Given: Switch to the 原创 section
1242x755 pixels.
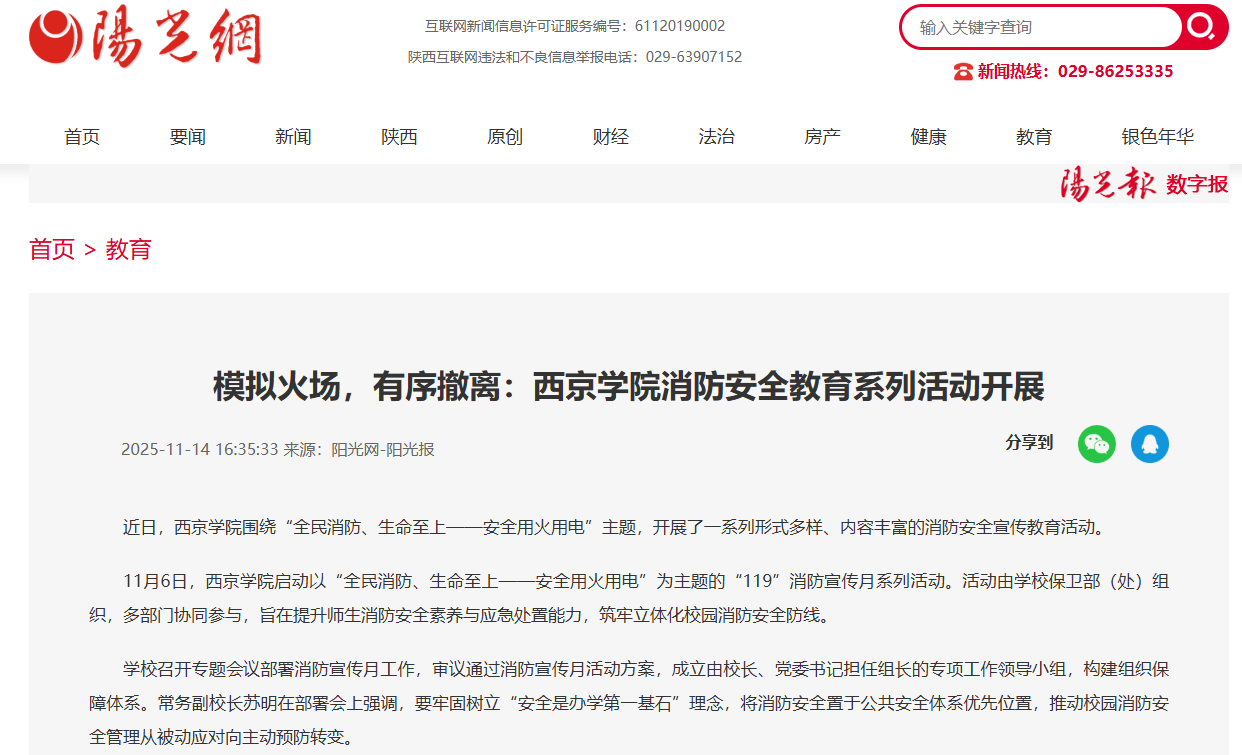Looking at the screenshot, I should point(505,137).
